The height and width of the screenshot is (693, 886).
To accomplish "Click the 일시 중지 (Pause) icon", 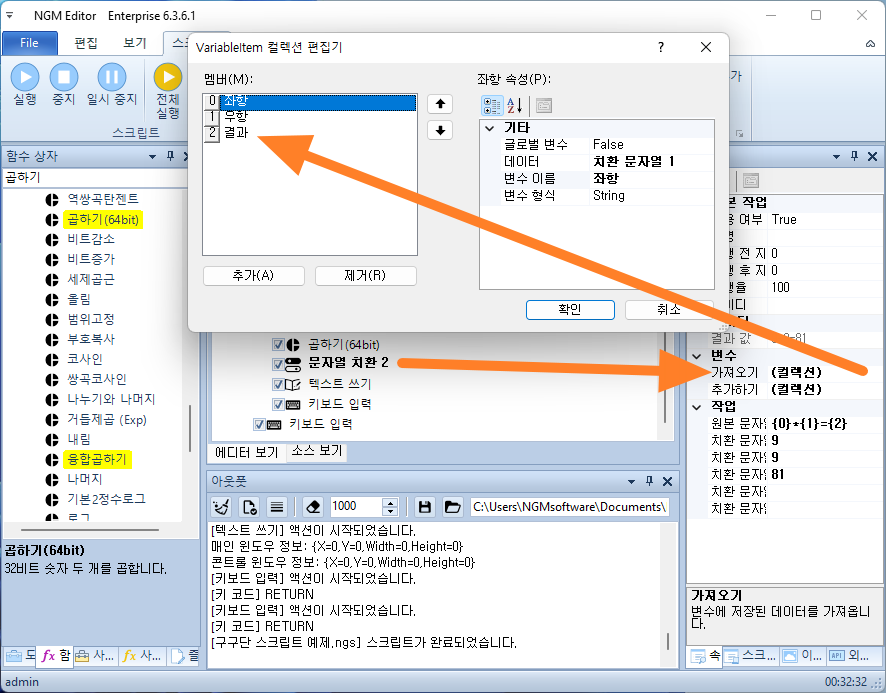I will coord(112,77).
